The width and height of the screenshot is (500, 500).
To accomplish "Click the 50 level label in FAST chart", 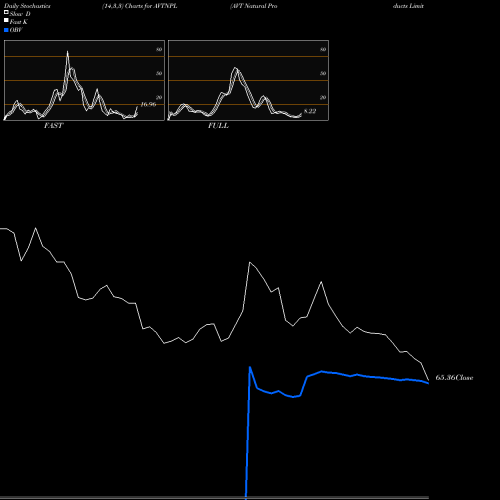I will coord(159,73).
